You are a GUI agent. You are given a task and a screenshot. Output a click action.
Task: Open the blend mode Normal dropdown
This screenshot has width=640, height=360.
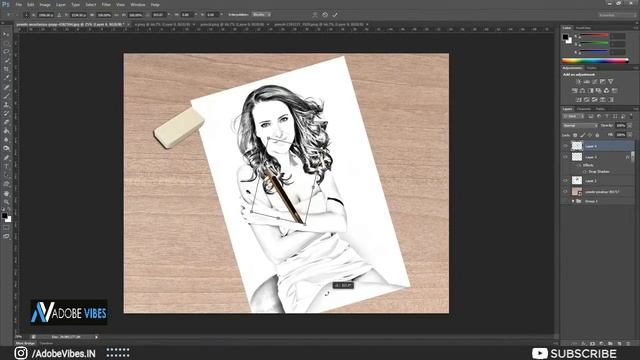coord(580,126)
